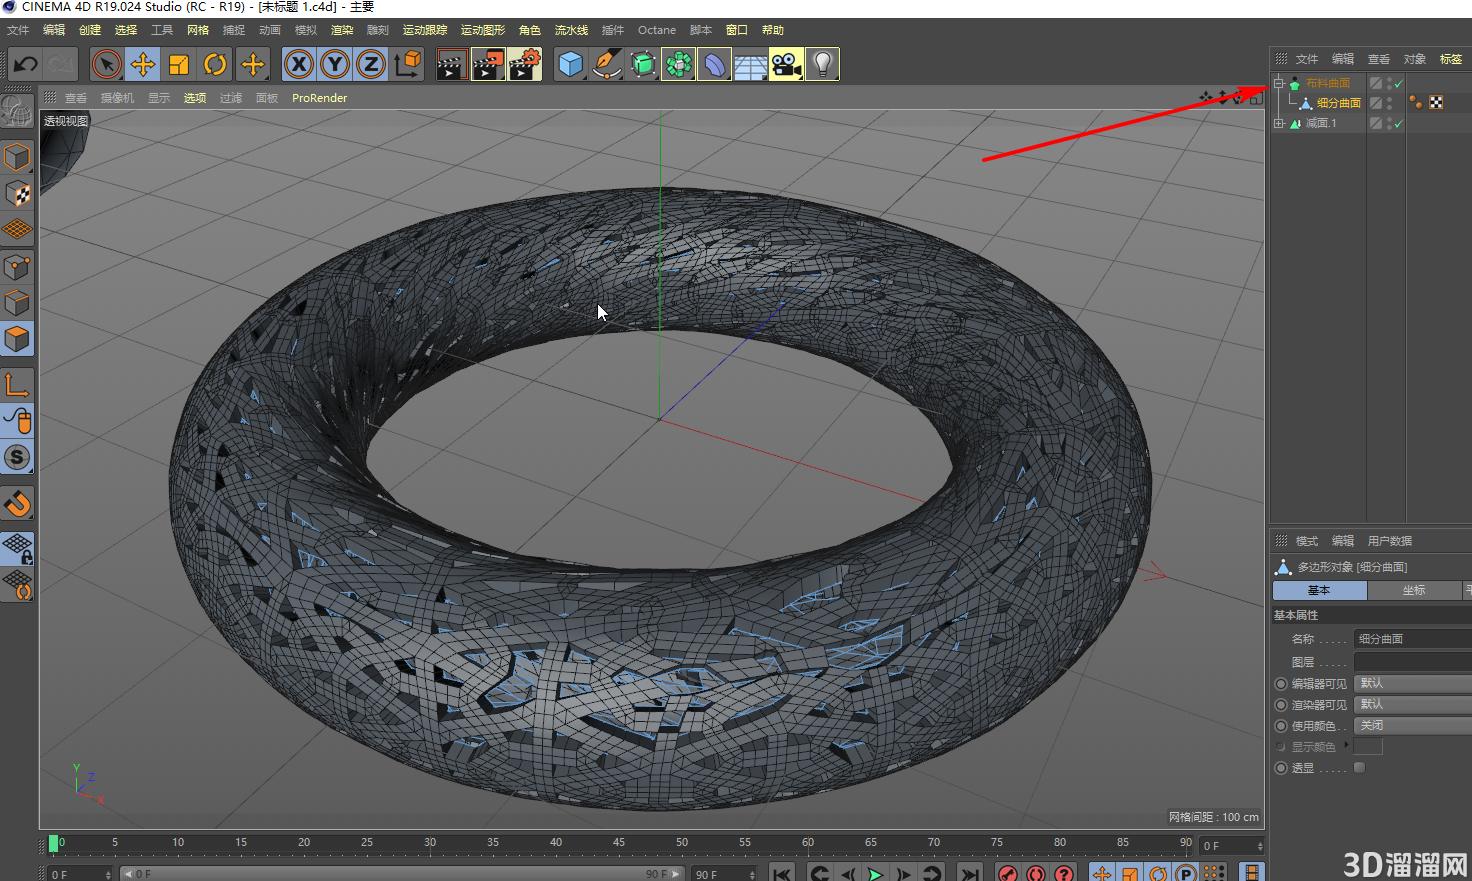
Task: Click the Play forward button
Action: [x=875, y=874]
